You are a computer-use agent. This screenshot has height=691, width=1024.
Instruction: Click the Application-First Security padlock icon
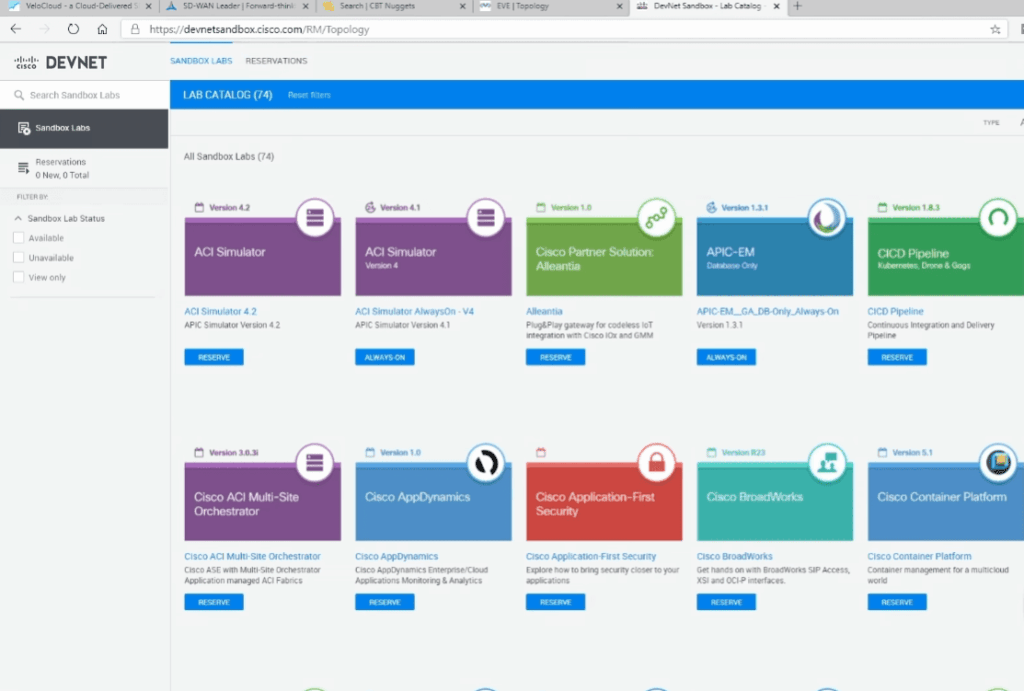[x=656, y=463]
